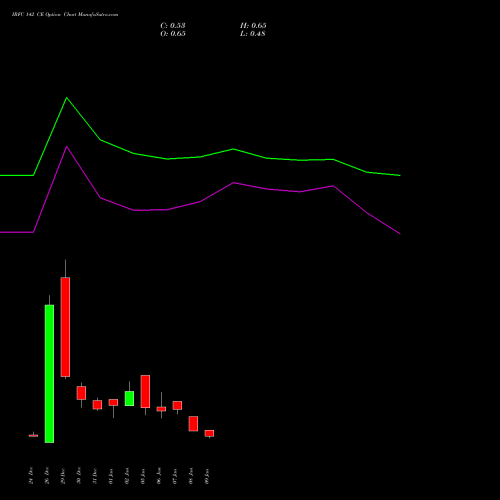Click the tall red candlestick for 29 Dec
Image resolution: width=500 pixels, height=500 pixels.
pyautogui.click(x=65, y=327)
